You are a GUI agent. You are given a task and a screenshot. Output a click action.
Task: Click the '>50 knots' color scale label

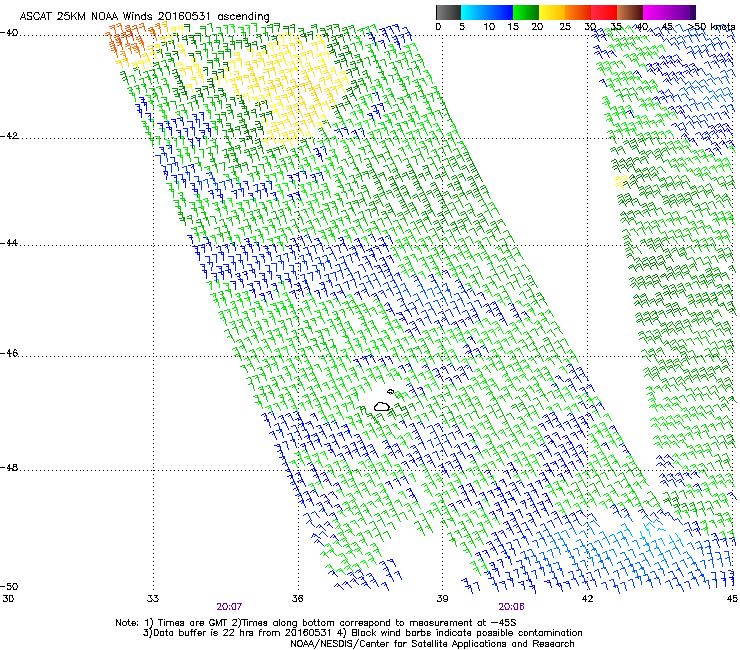tap(711, 27)
